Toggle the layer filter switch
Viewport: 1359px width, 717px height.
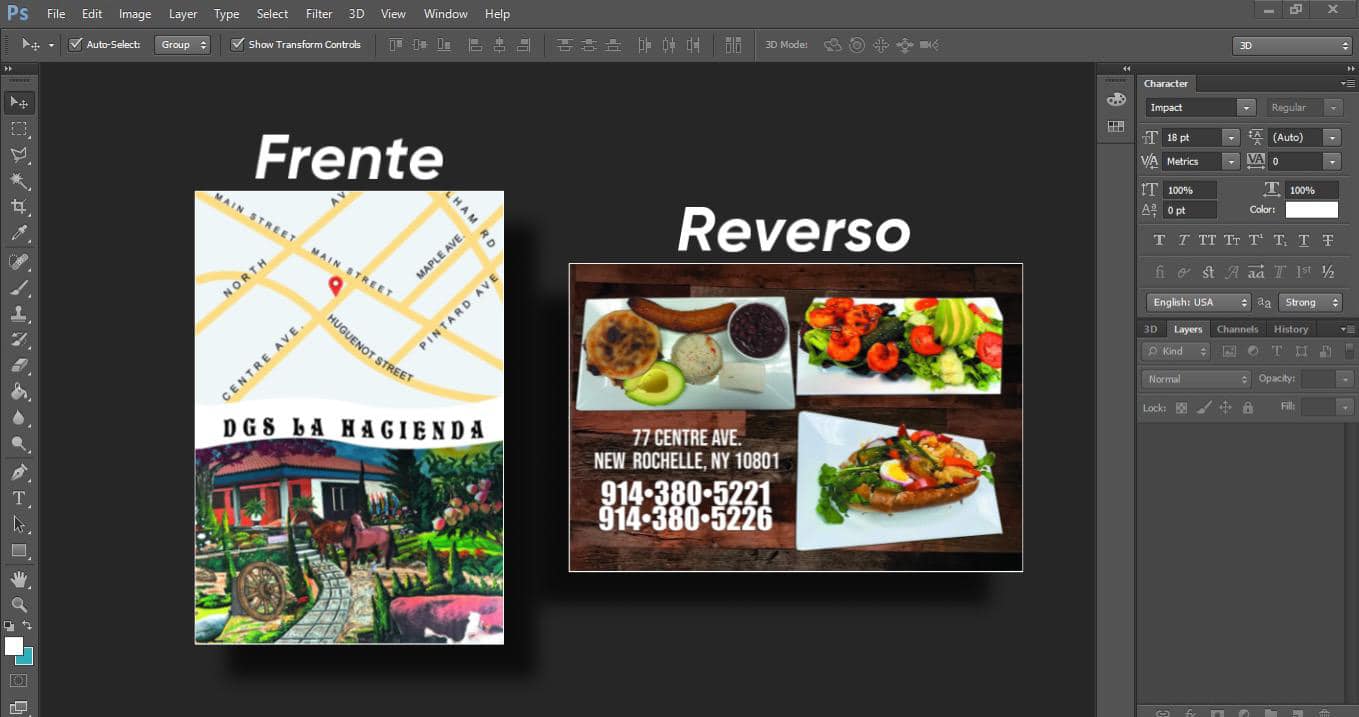(1351, 351)
